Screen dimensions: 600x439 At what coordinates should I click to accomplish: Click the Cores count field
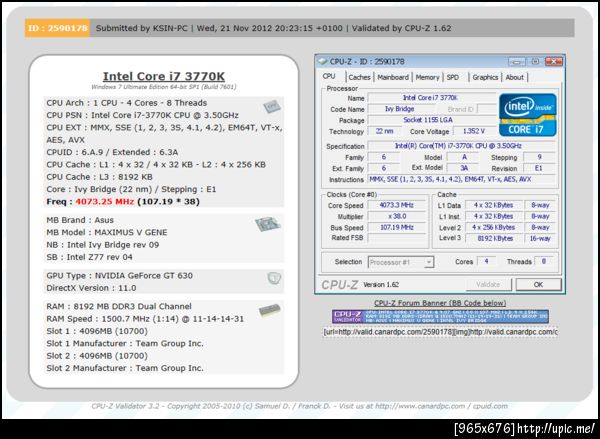point(486,261)
